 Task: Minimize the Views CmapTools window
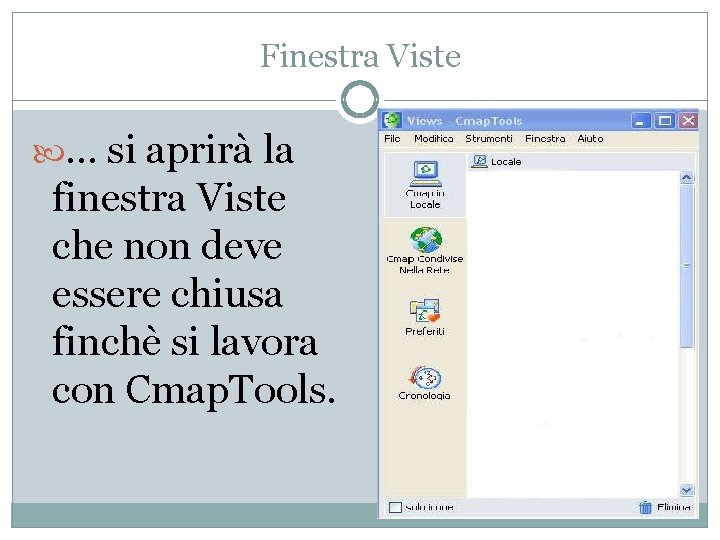coord(640,121)
